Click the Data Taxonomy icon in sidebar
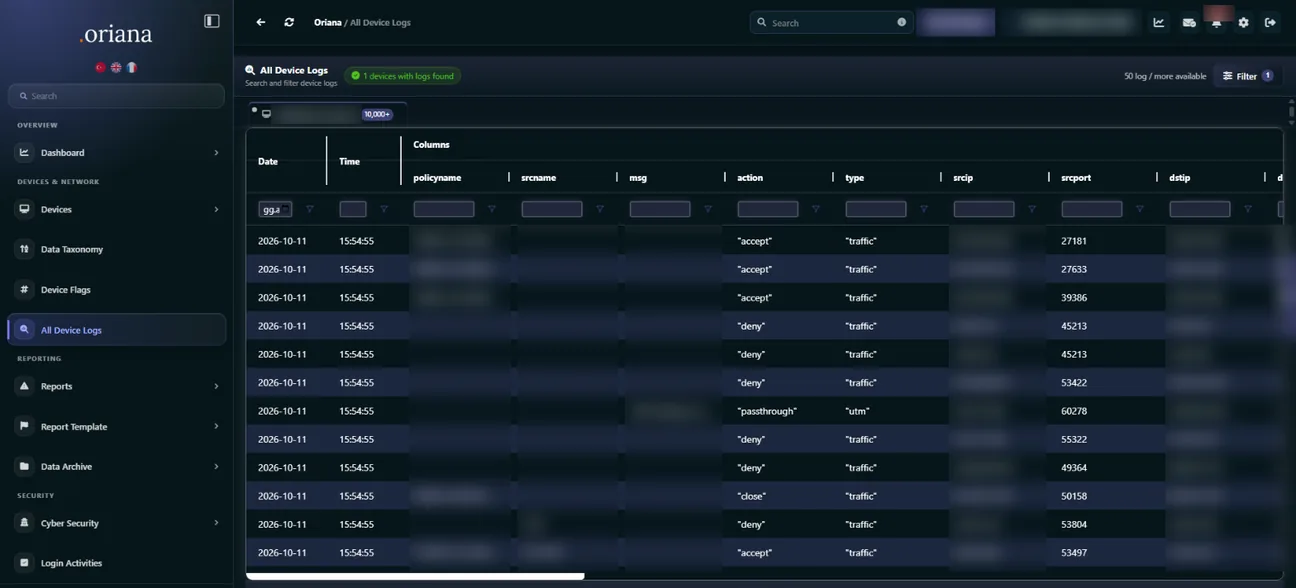Screen dimensions: 1296x588 (x=24, y=249)
